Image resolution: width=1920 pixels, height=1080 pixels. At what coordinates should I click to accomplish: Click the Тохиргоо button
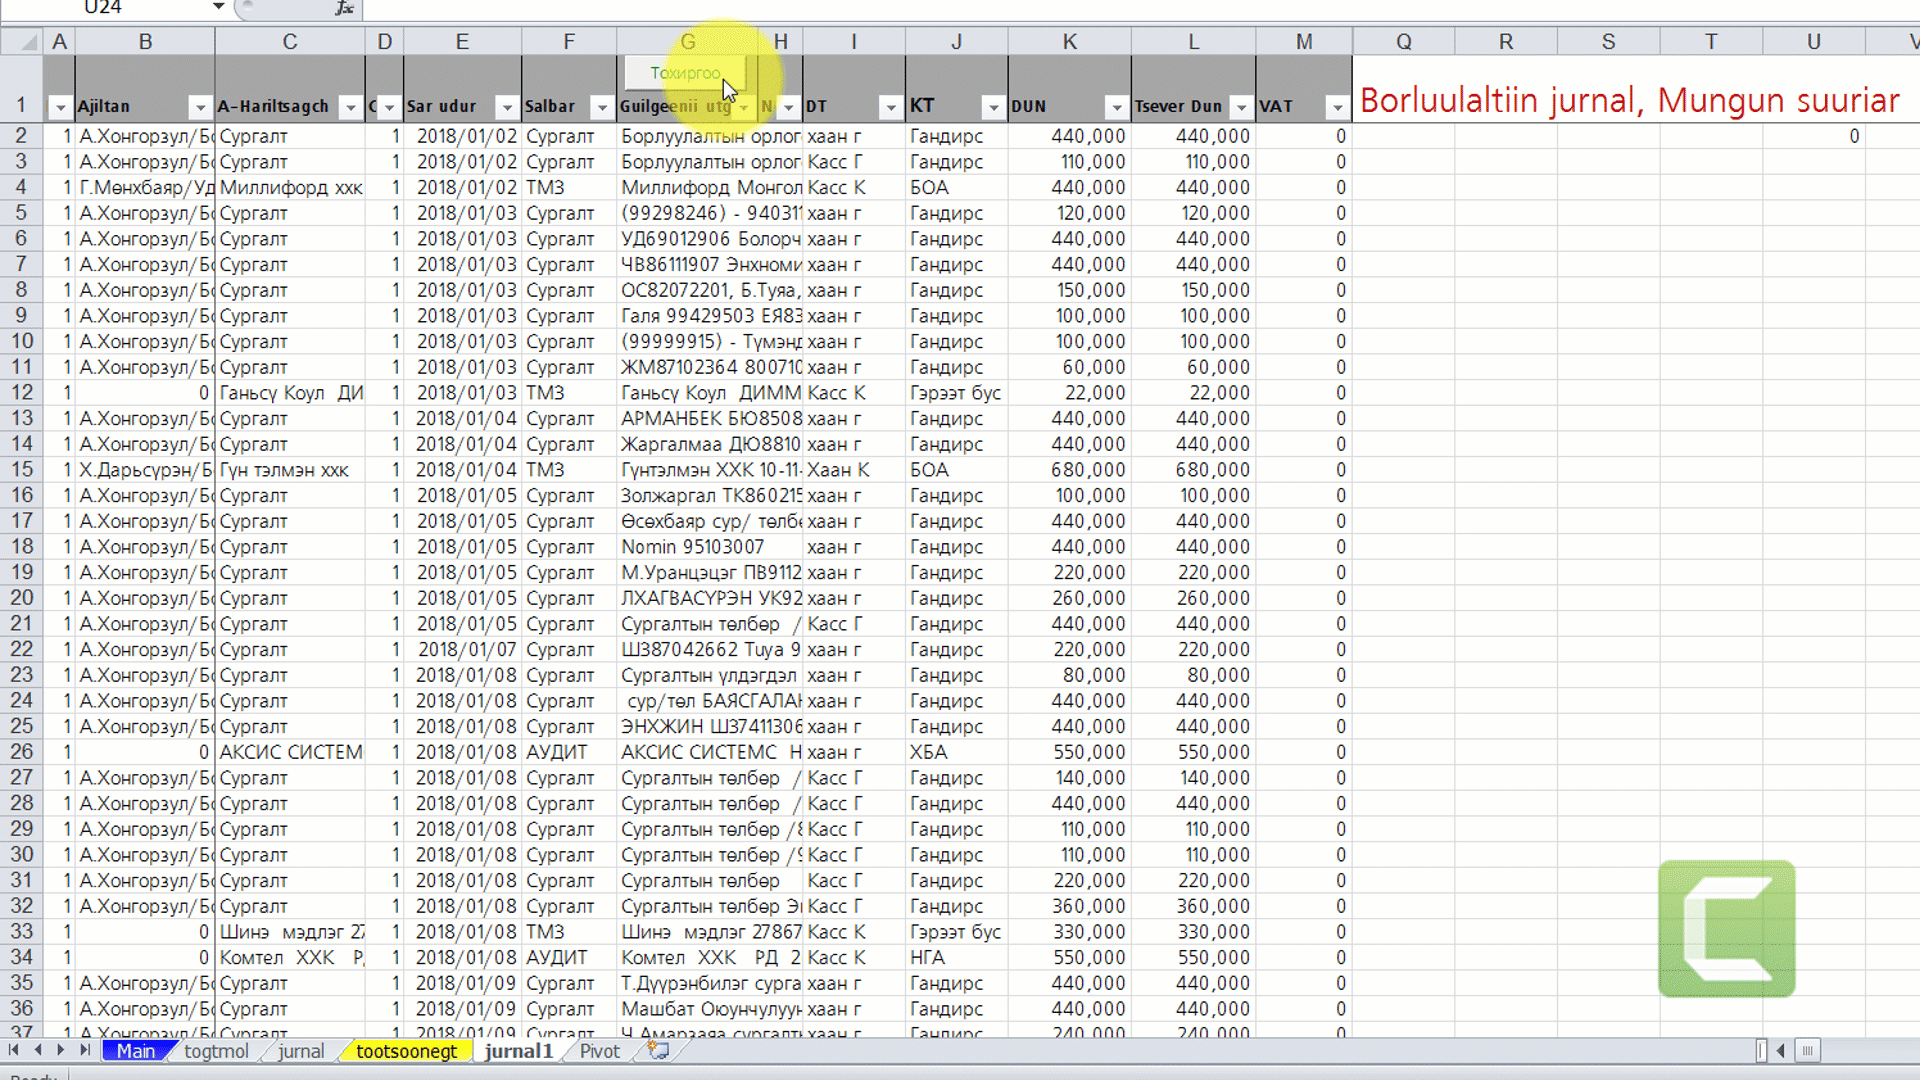pyautogui.click(x=685, y=73)
